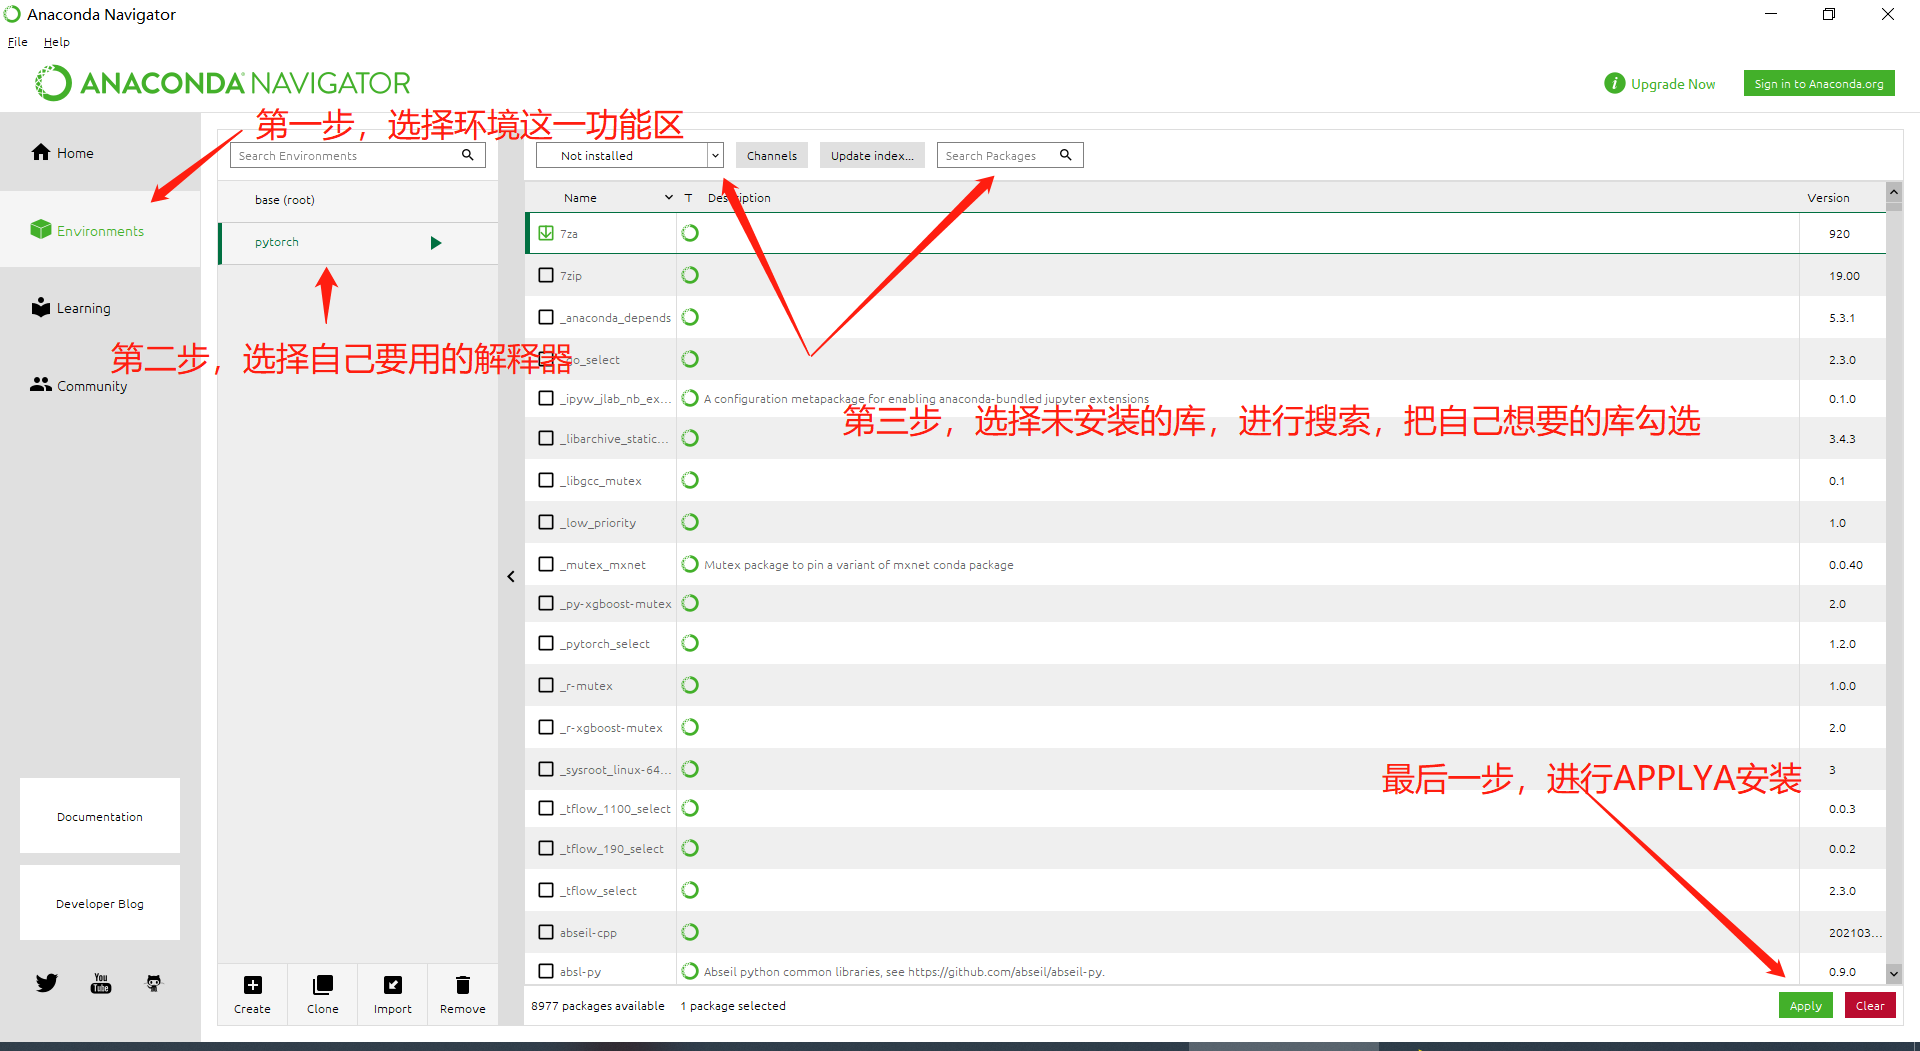Click the Upgrade Now info icon

pos(1615,83)
